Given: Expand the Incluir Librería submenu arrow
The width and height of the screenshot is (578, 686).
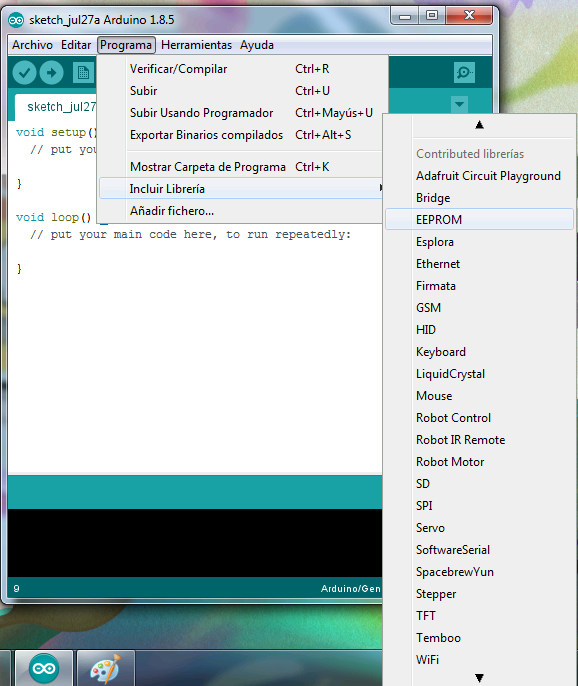Looking at the screenshot, I should point(381,188).
